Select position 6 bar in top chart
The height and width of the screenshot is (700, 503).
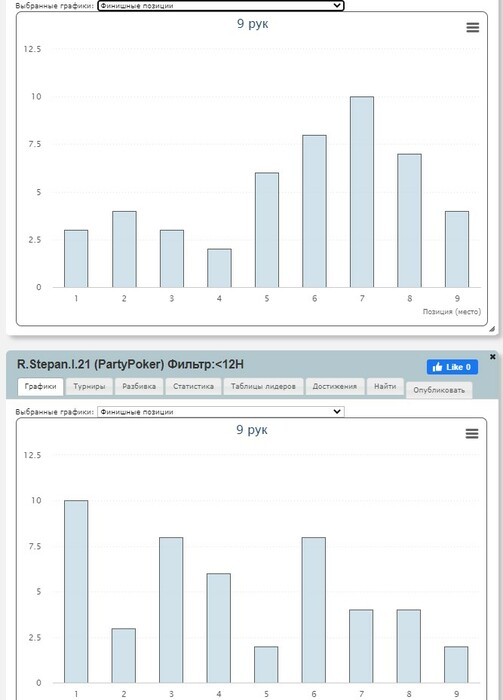click(x=314, y=211)
